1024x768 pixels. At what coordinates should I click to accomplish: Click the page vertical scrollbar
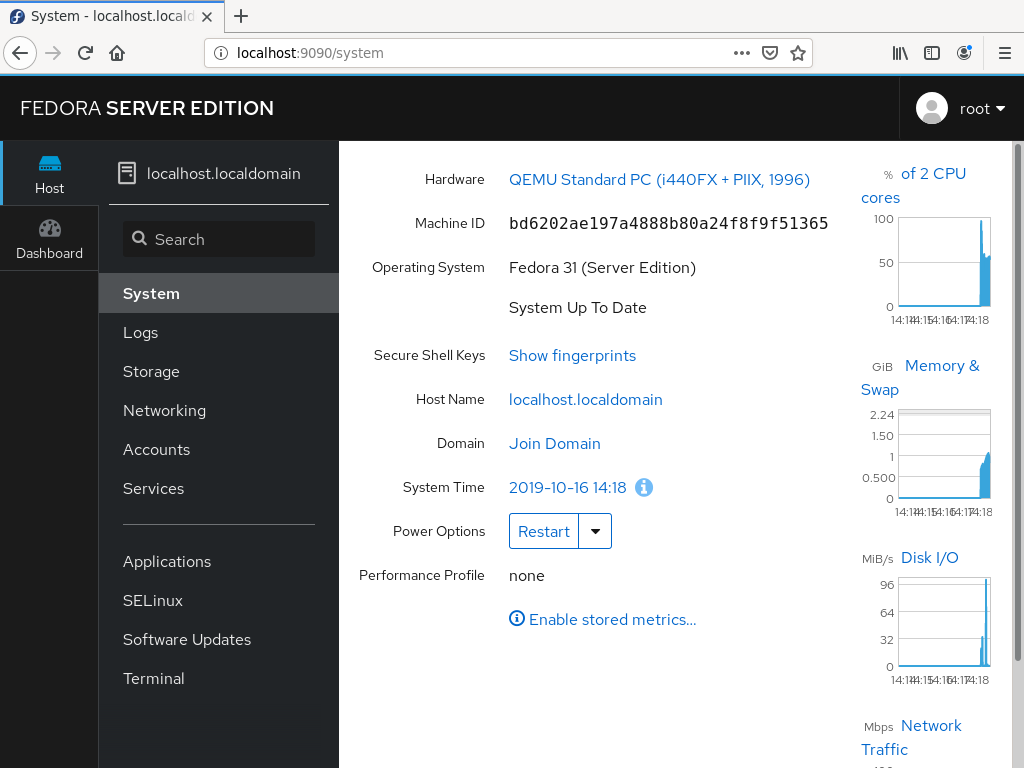coord(1017,402)
